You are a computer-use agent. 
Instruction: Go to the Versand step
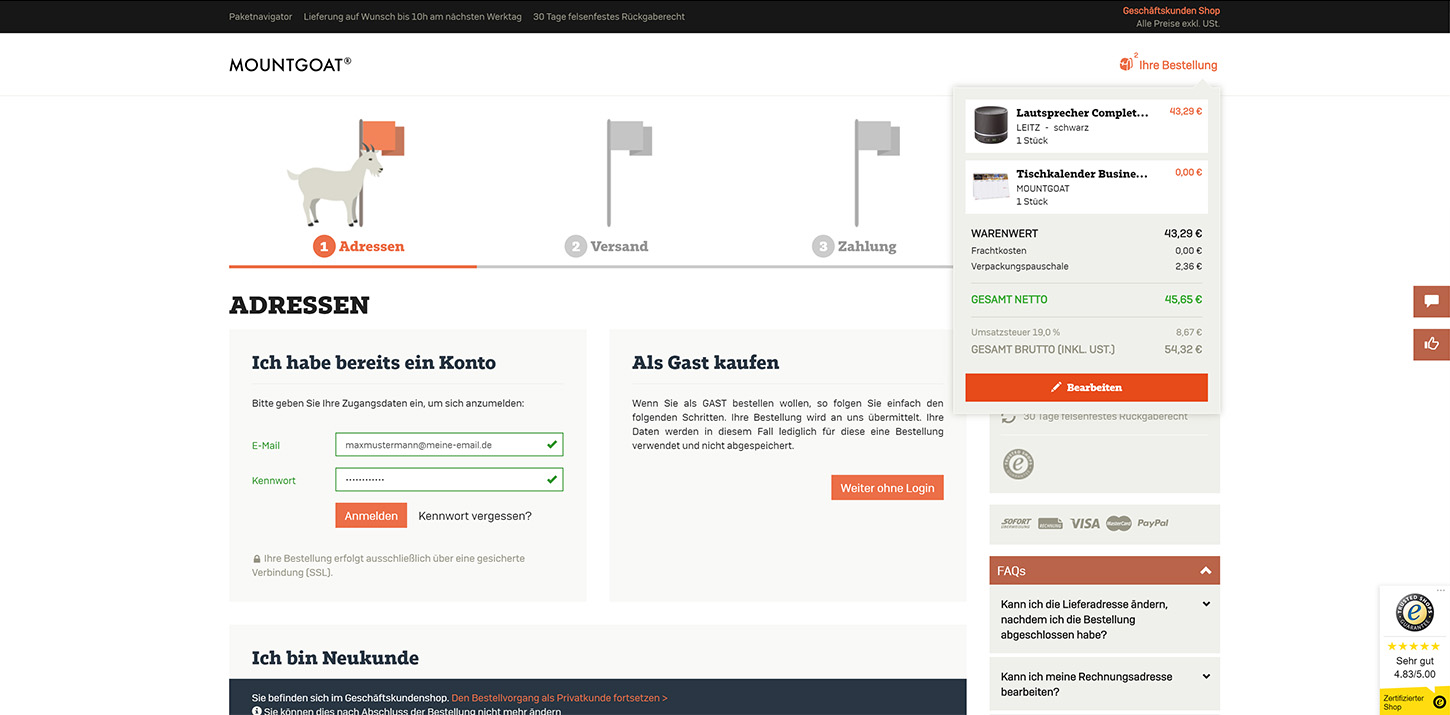(607, 246)
